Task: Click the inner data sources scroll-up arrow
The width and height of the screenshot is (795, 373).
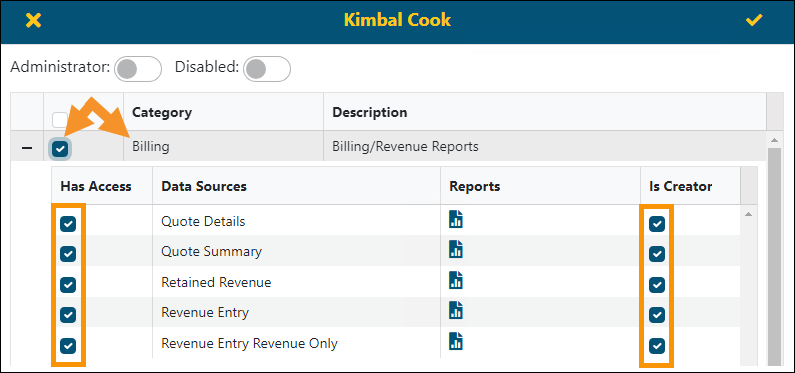Action: 748,214
